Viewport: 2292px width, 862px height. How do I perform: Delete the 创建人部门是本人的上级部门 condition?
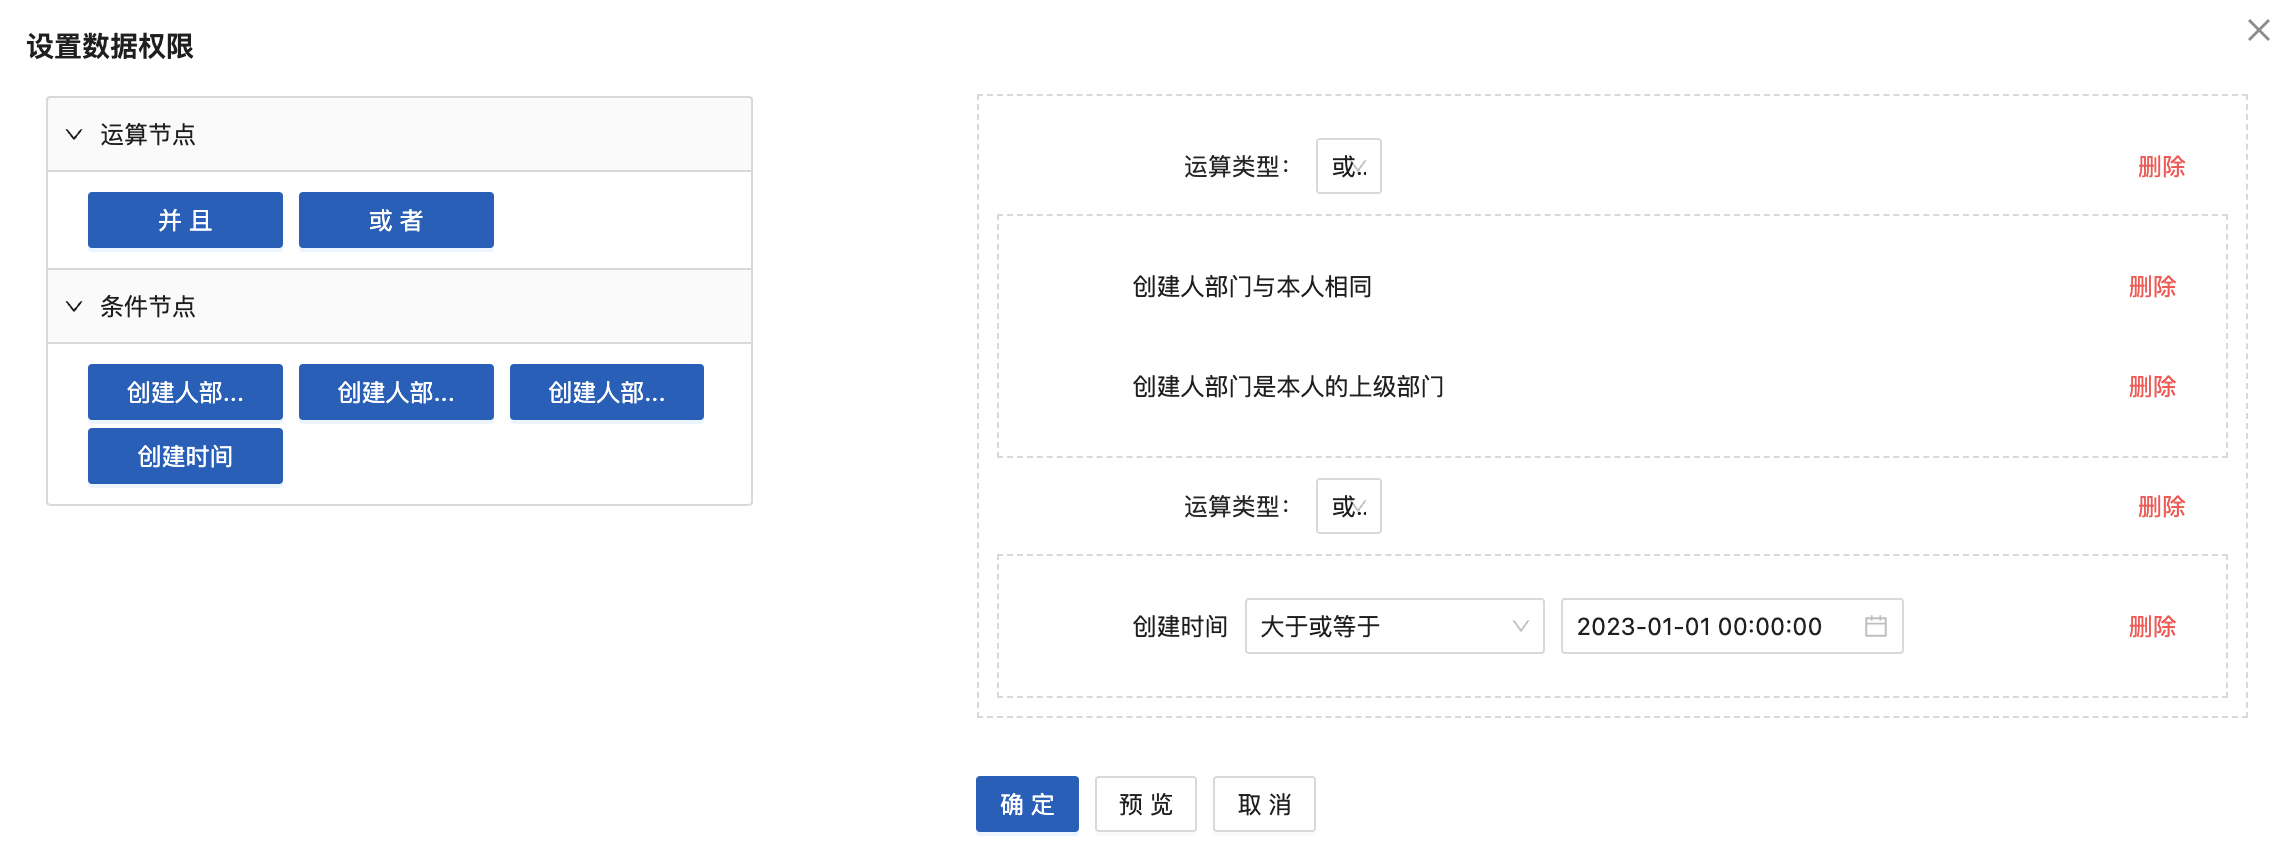click(x=2152, y=387)
